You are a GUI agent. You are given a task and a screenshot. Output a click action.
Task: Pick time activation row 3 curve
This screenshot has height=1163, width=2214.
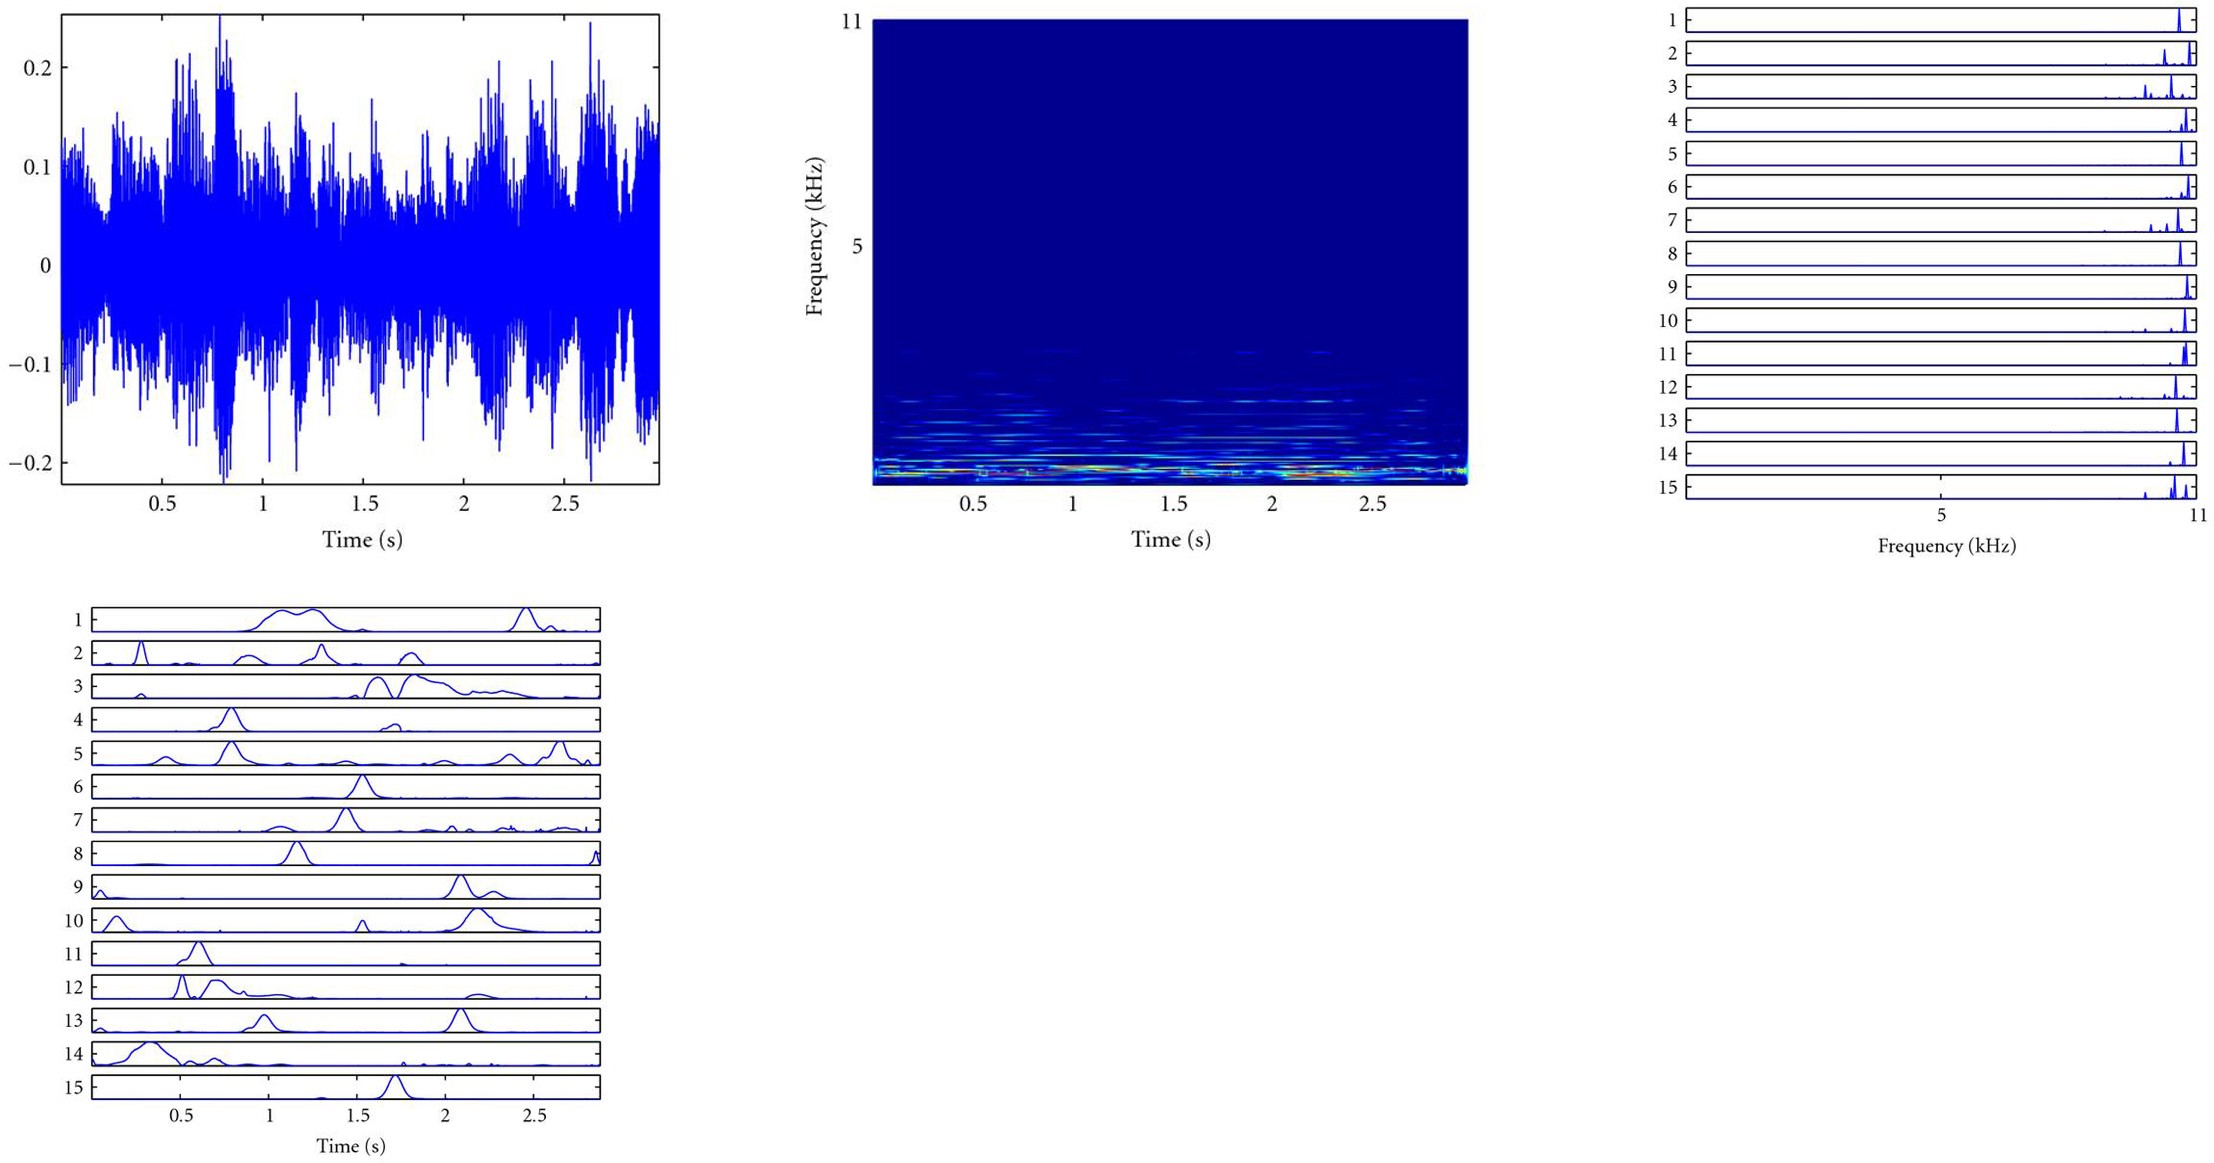coord(346,686)
